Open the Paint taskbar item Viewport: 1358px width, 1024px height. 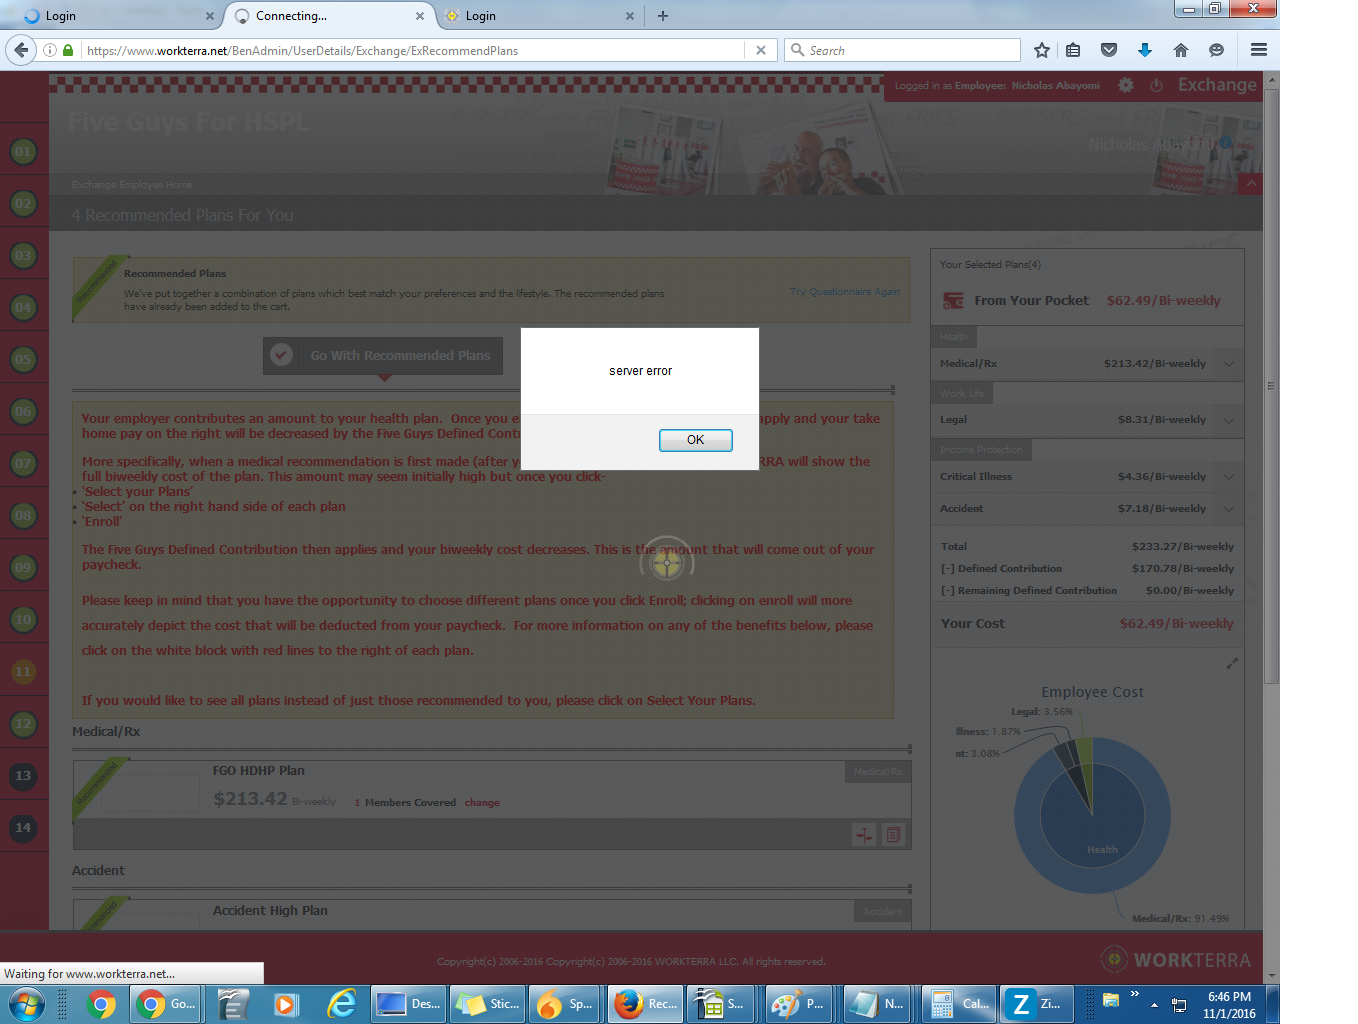tap(799, 1004)
